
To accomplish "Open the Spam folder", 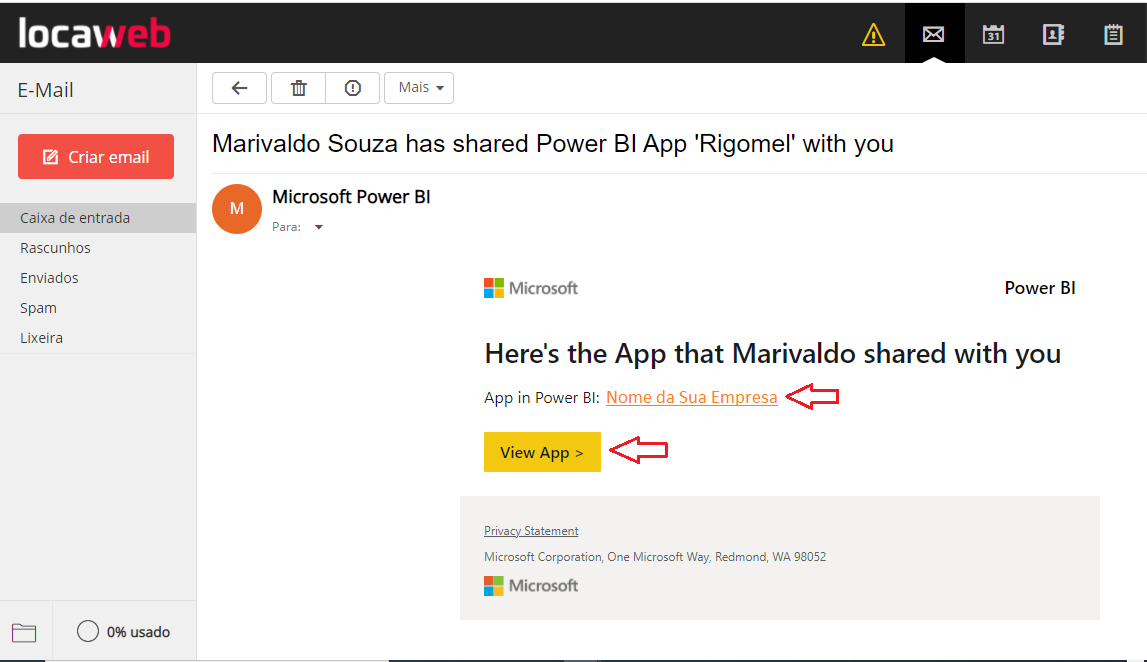I will [38, 308].
